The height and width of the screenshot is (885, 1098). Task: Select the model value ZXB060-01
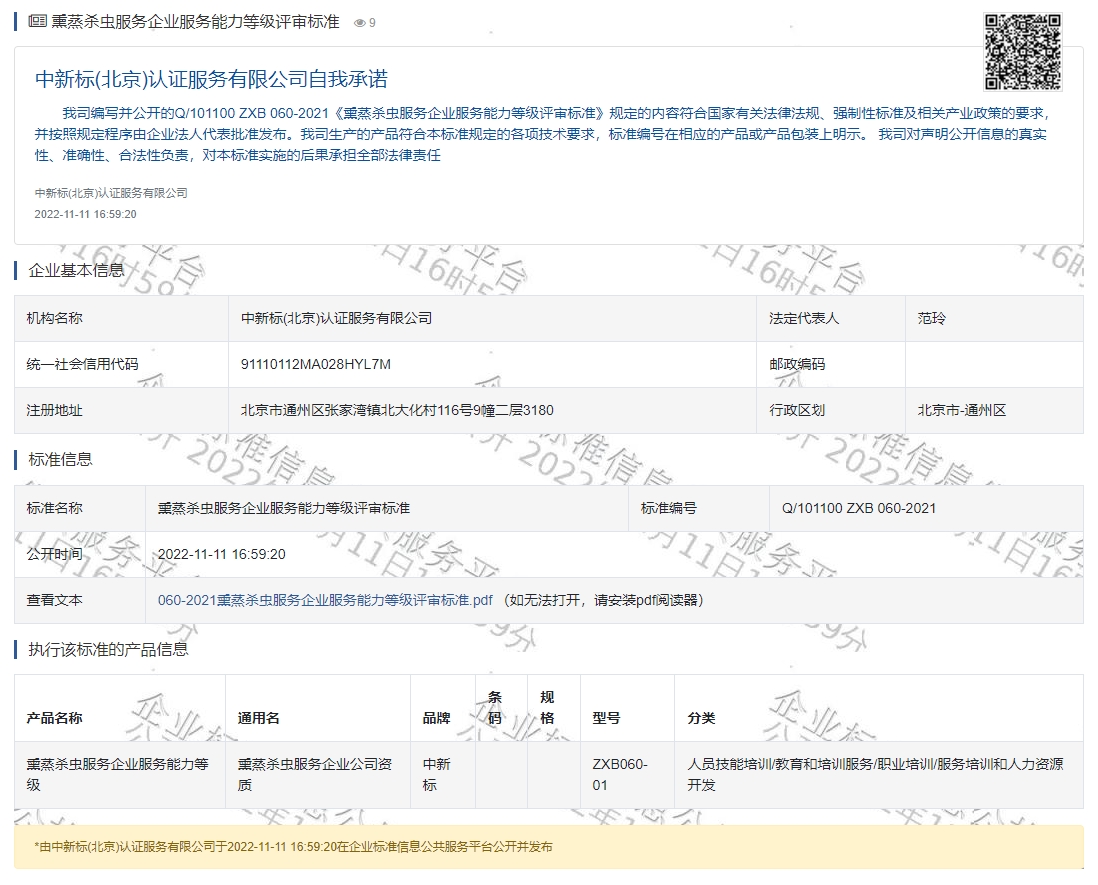(620, 774)
